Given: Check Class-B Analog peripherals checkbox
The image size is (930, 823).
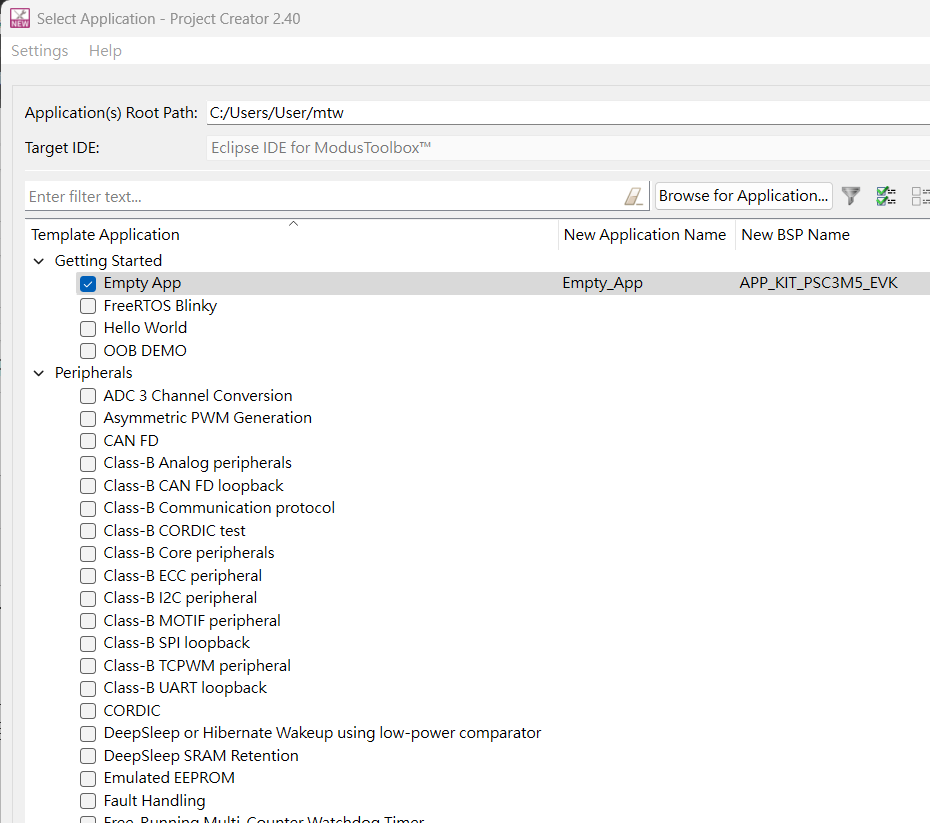Looking at the screenshot, I should click(88, 464).
